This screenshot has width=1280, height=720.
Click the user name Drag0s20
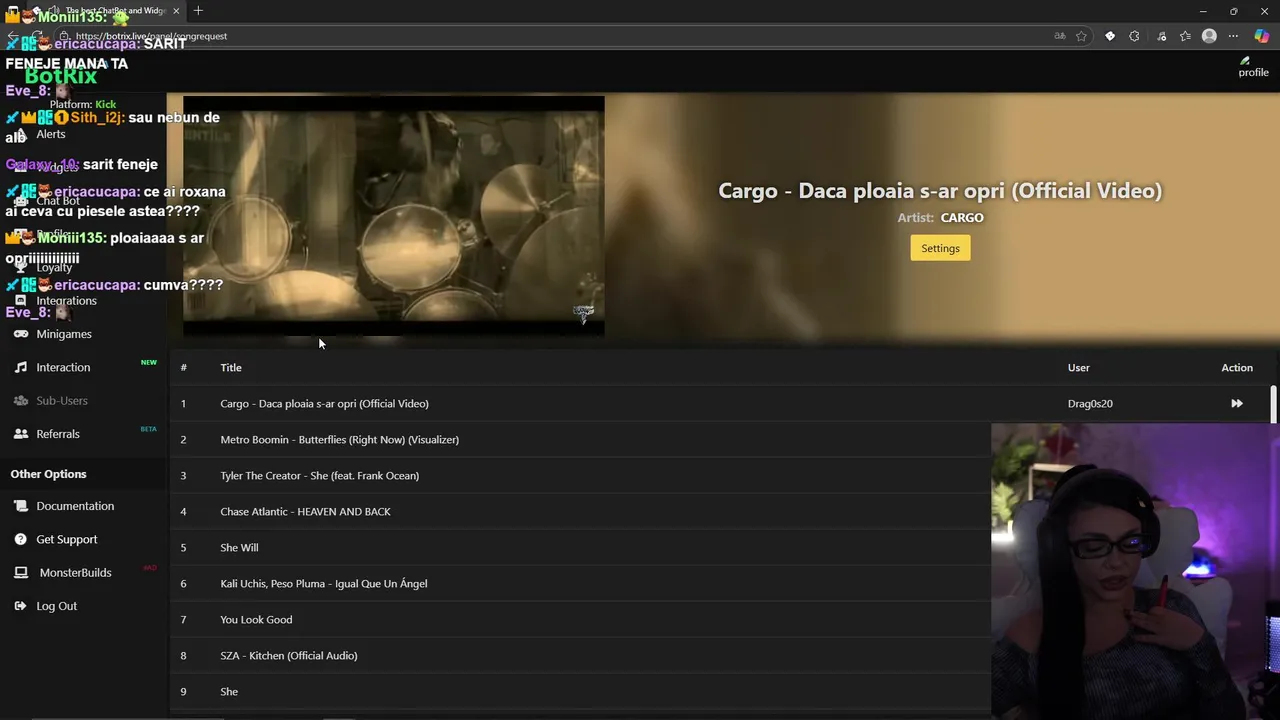point(1090,403)
